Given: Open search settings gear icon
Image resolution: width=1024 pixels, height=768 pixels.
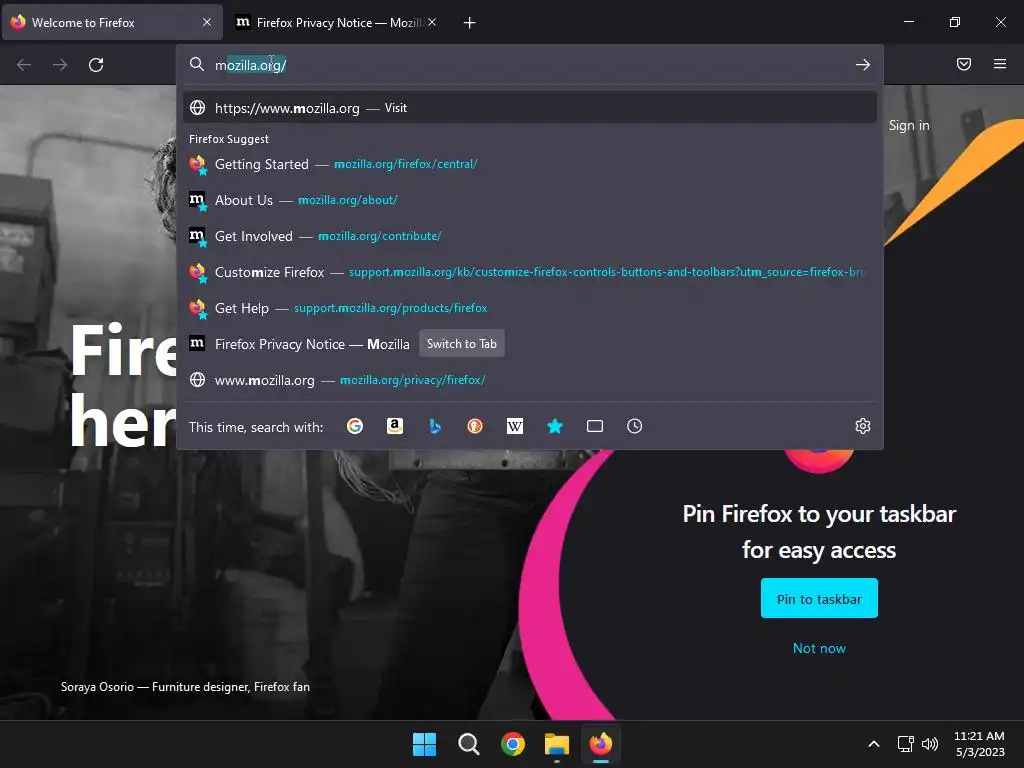Looking at the screenshot, I should 863,426.
